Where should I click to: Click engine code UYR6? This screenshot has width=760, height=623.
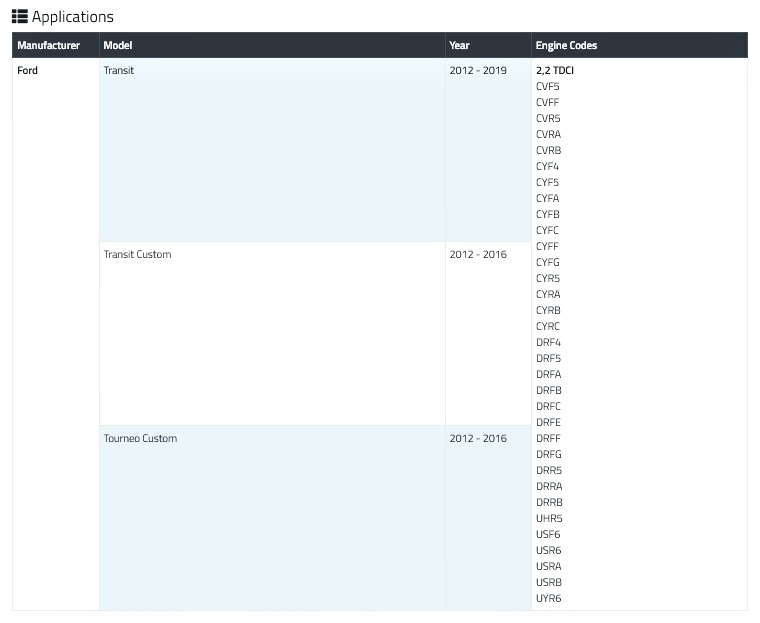549,598
